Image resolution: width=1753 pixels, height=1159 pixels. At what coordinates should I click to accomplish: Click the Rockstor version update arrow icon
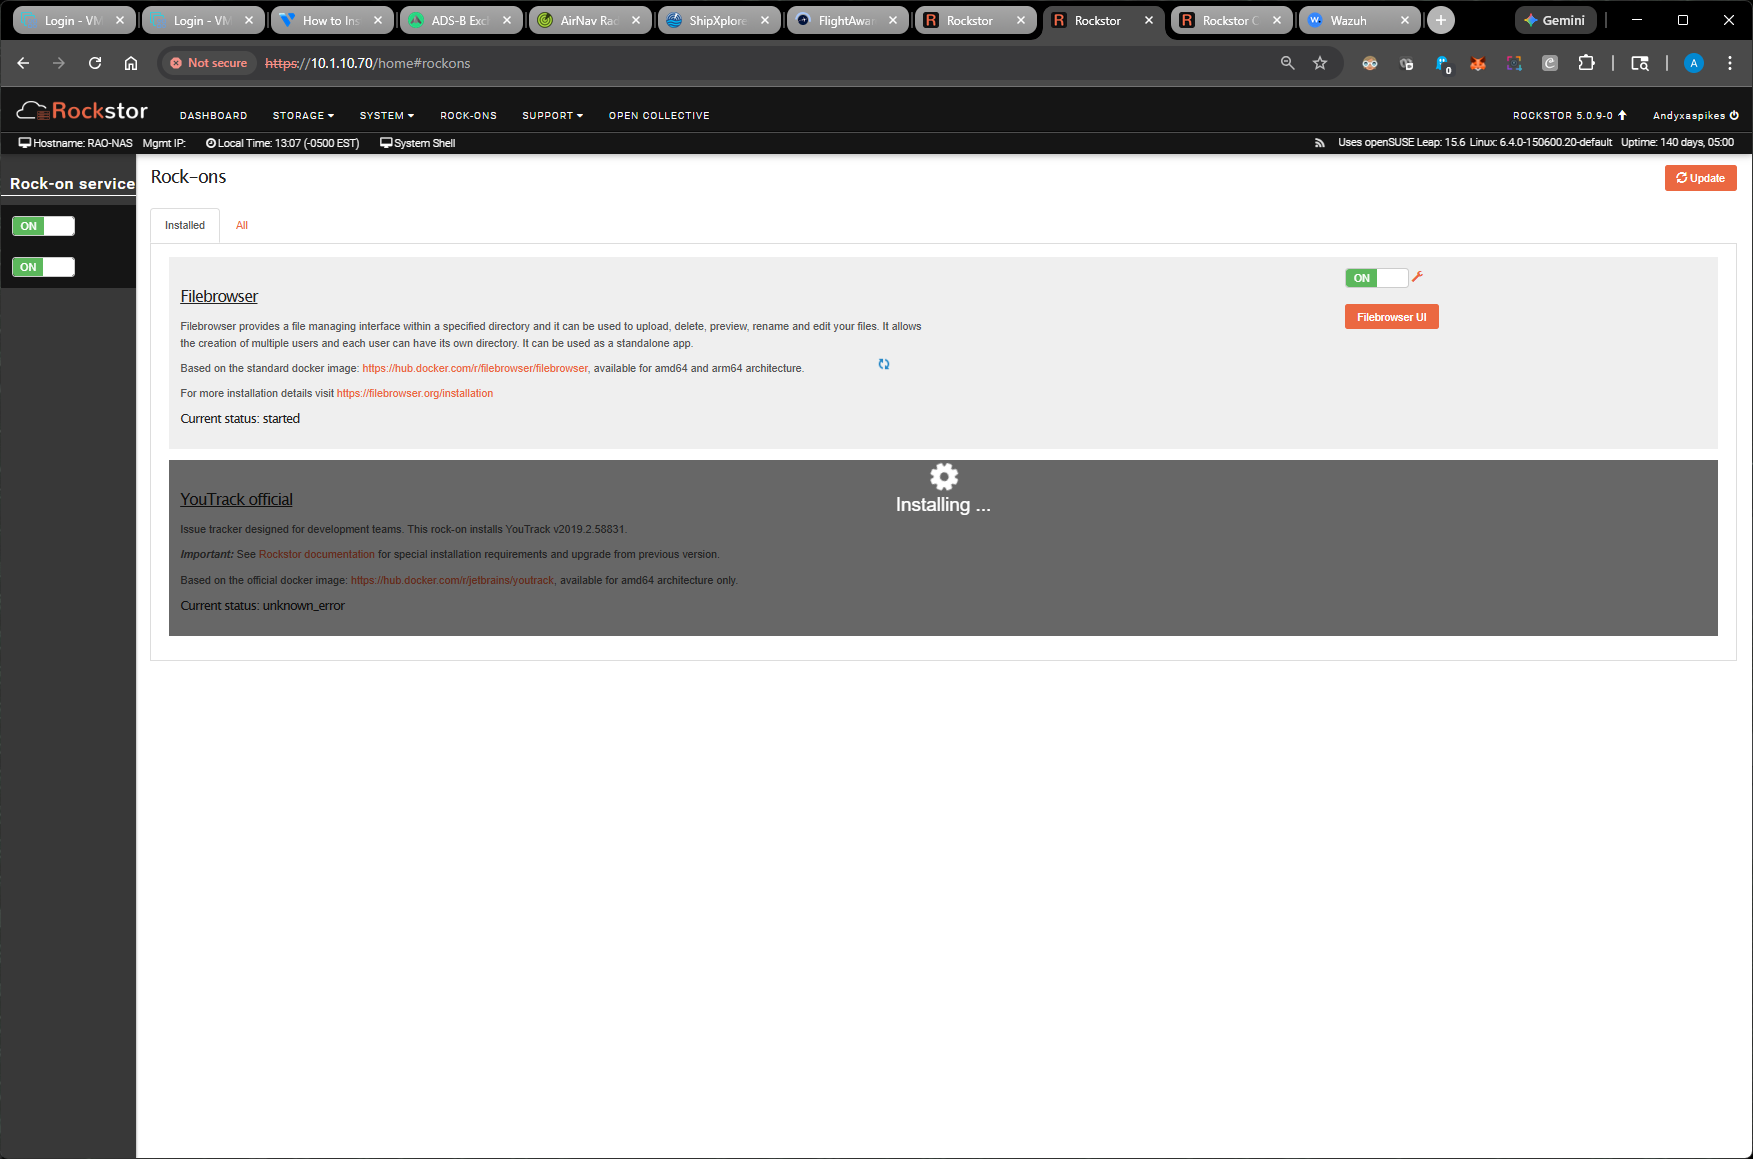[x=1622, y=115]
